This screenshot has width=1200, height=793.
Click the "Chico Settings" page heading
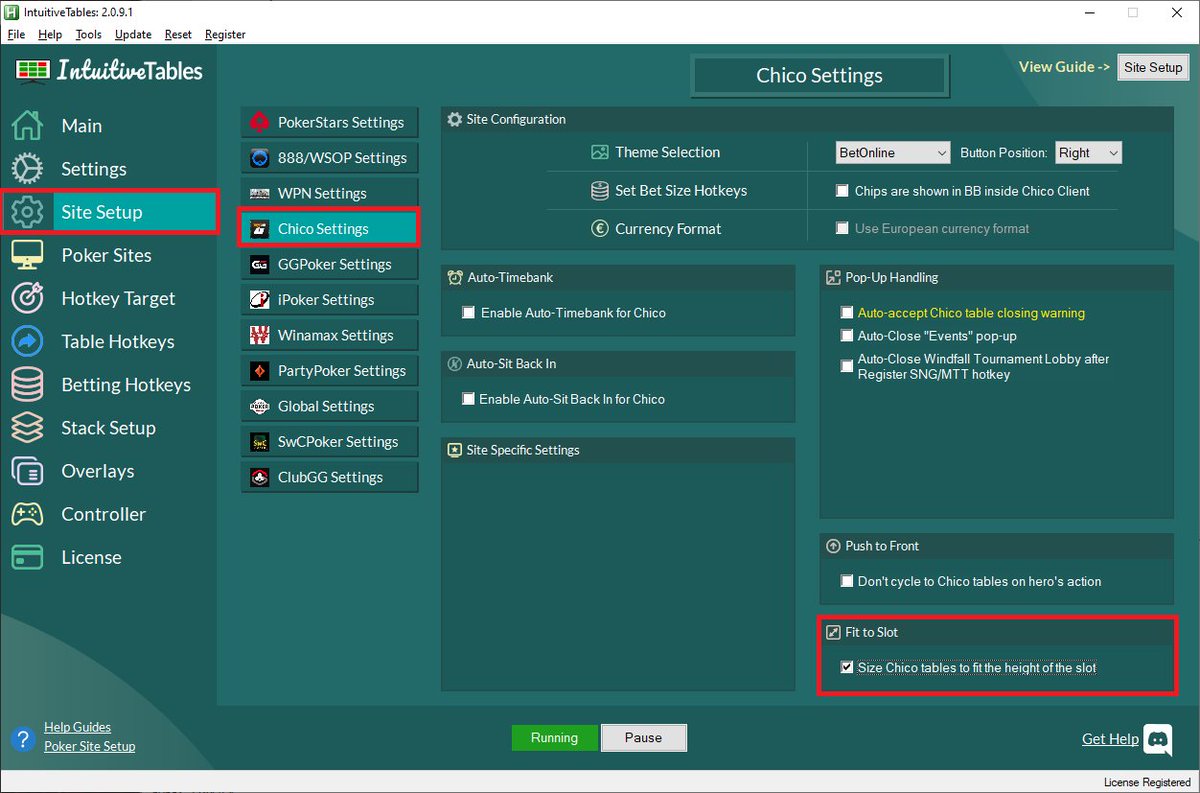pyautogui.click(x=819, y=76)
